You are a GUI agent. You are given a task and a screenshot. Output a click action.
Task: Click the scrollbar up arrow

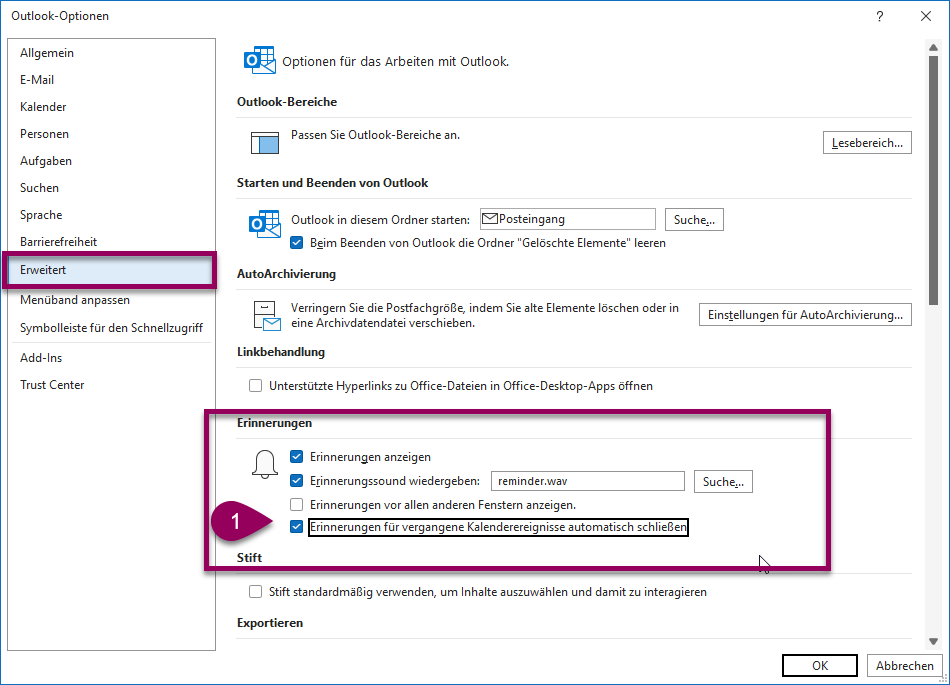[933, 47]
